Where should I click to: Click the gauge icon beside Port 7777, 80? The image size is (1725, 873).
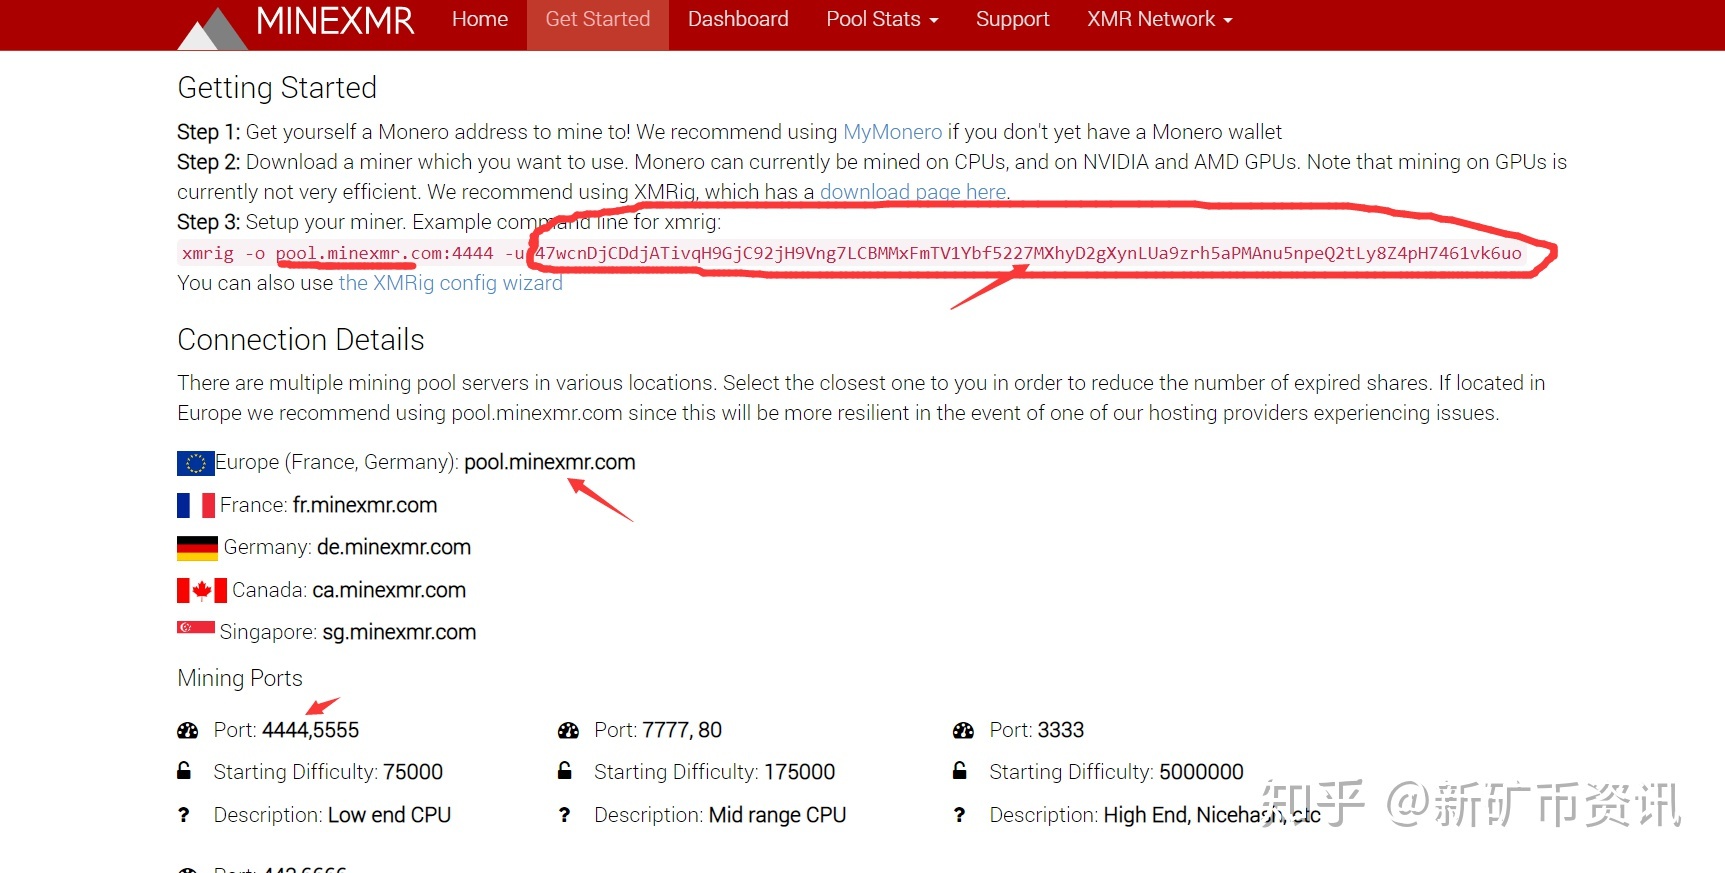568,731
